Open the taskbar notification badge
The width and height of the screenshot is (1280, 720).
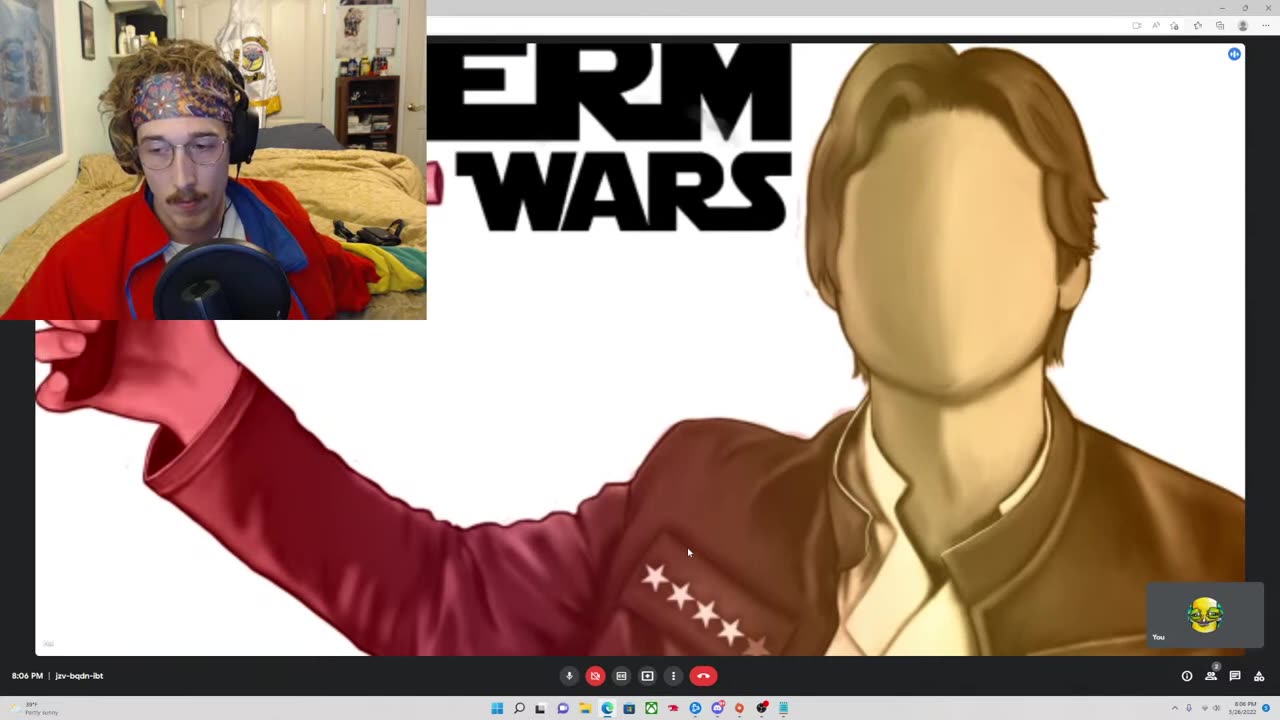pos(1266,708)
